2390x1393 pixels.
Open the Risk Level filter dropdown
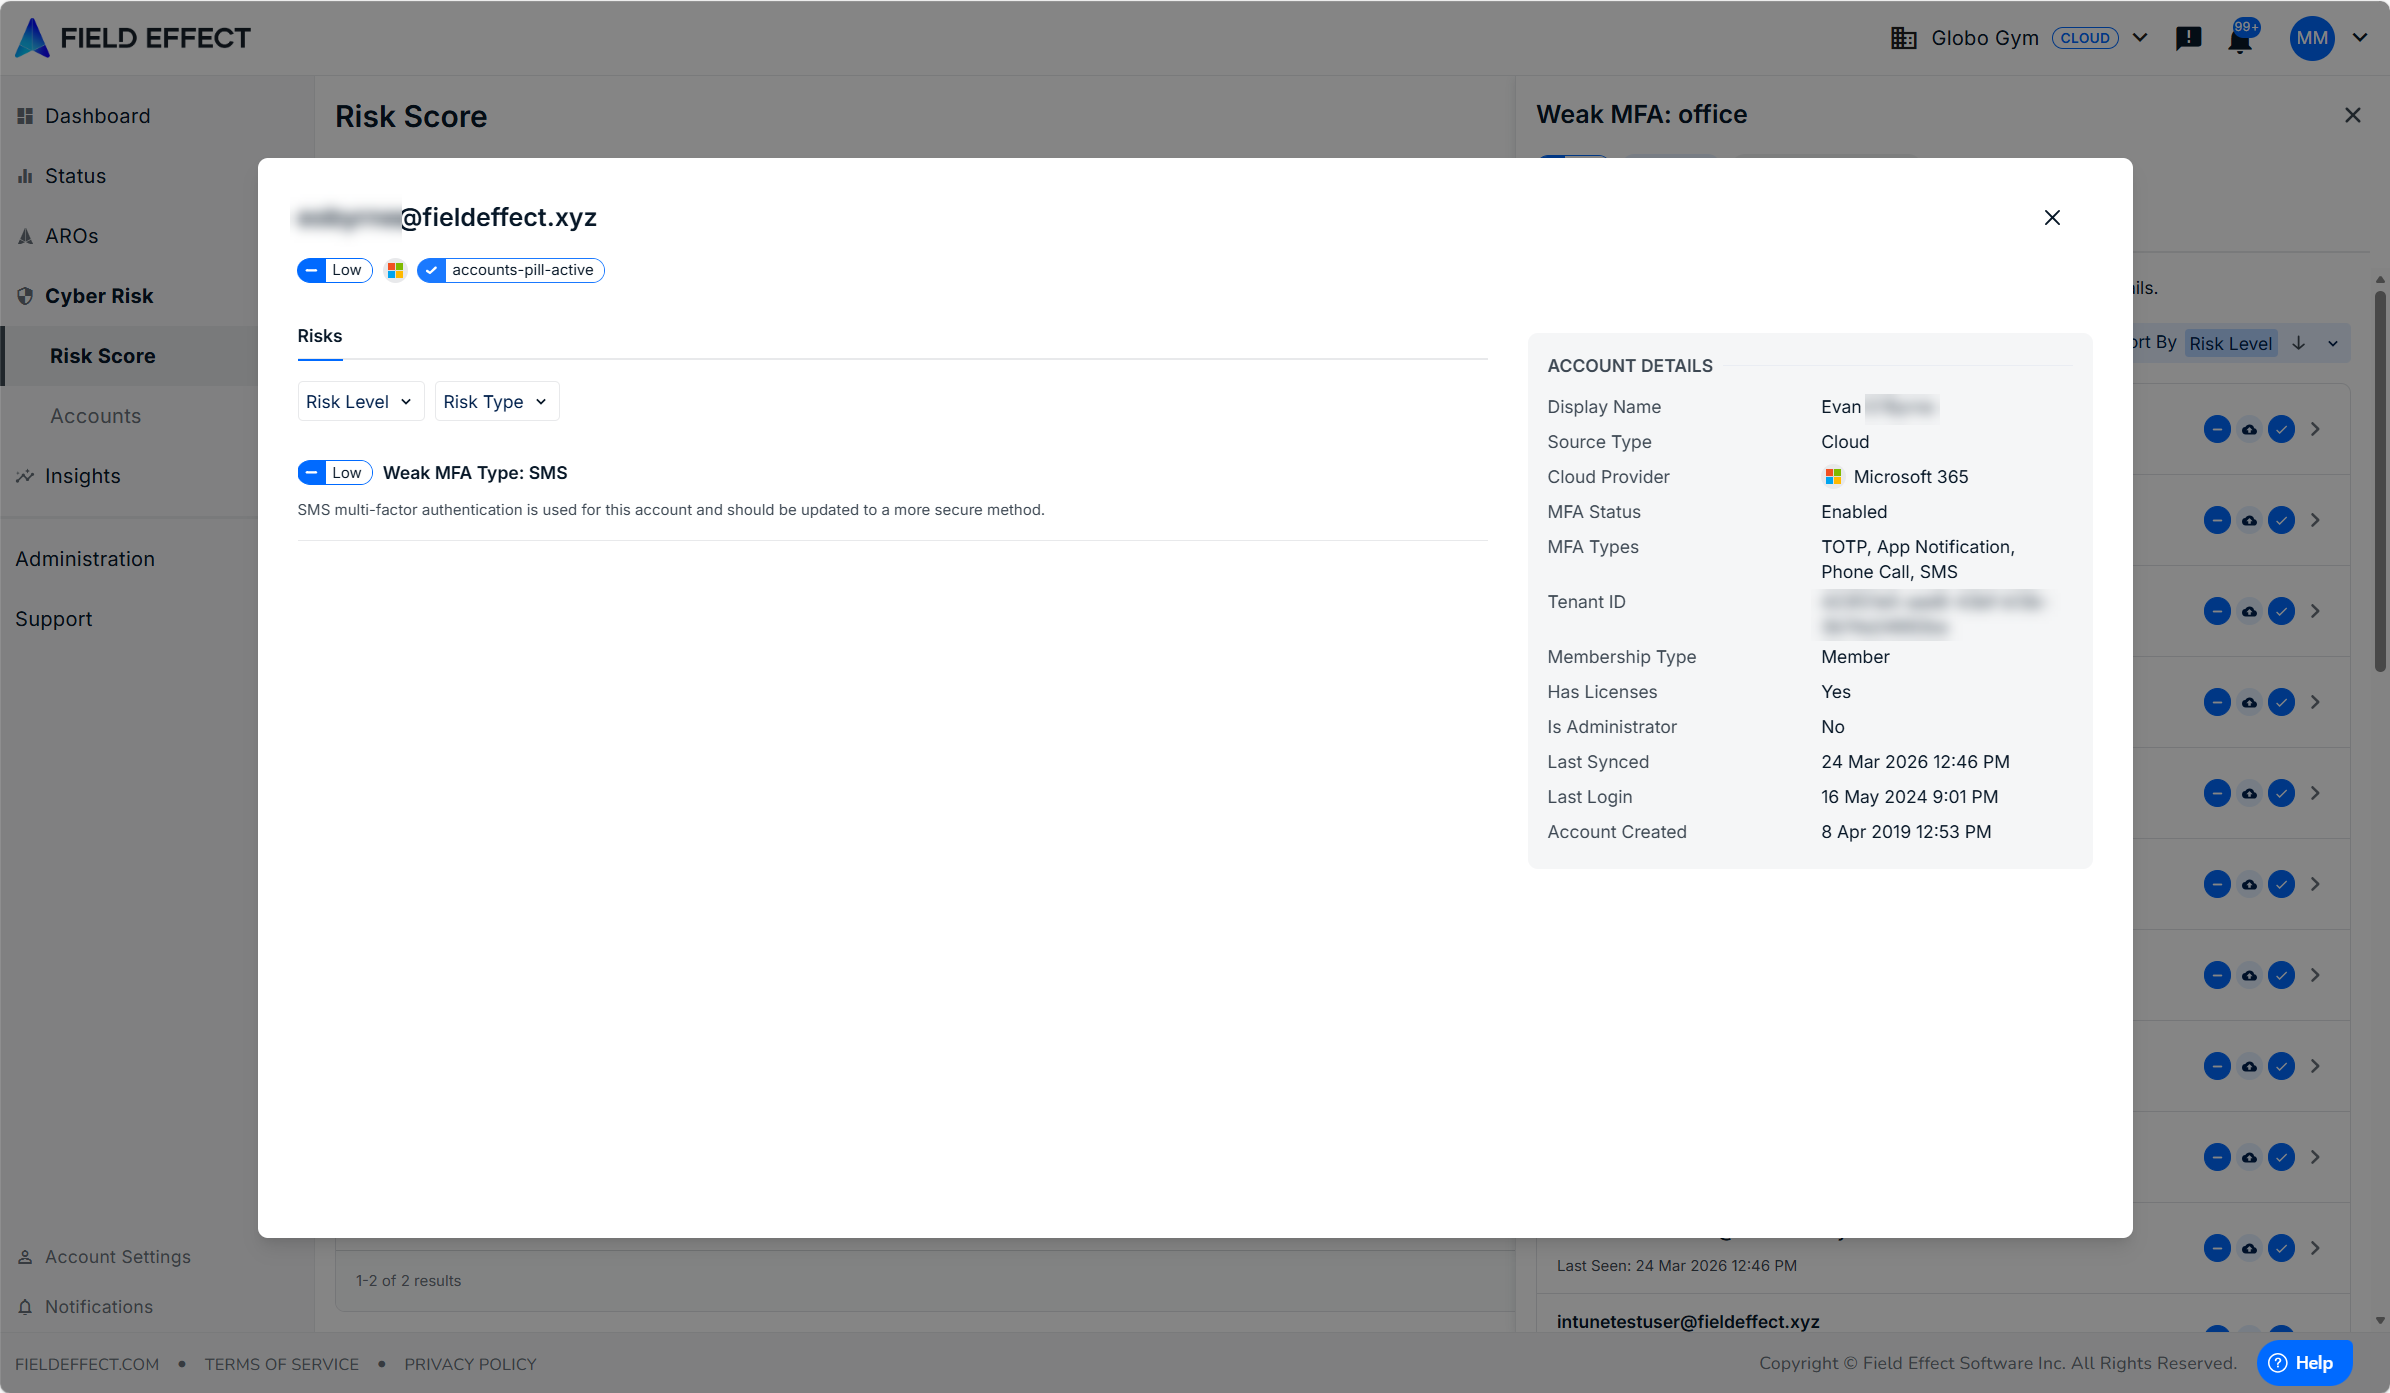pyautogui.click(x=360, y=401)
